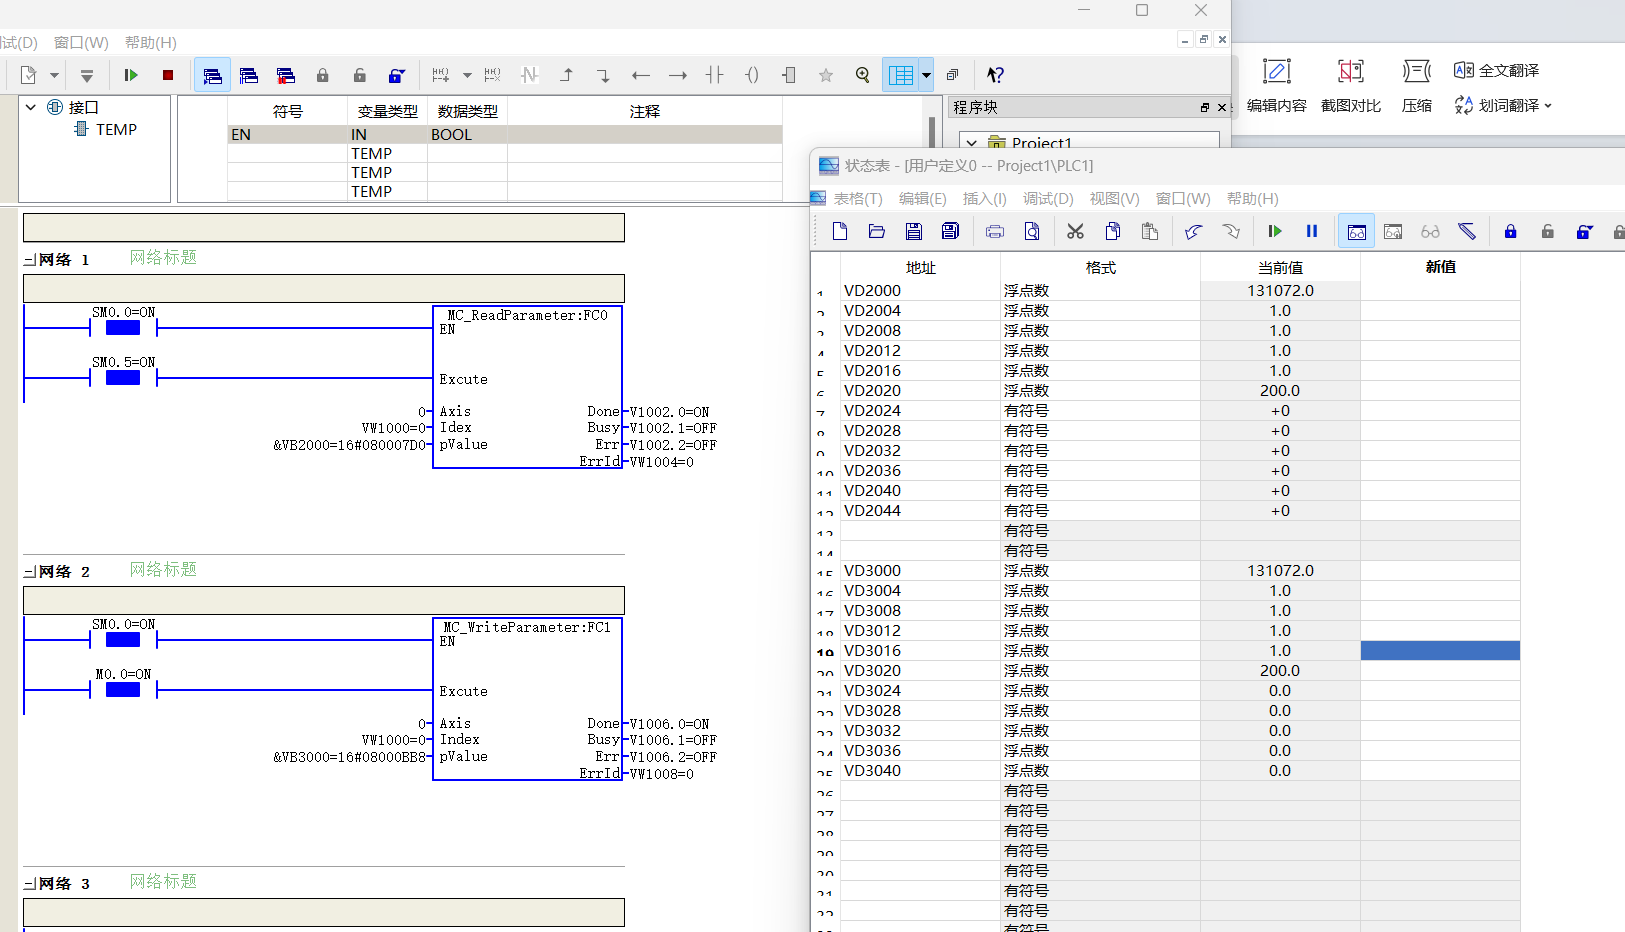Click the MC_WriteParameter:FC1 block title
The height and width of the screenshot is (932, 1625).
click(527, 627)
